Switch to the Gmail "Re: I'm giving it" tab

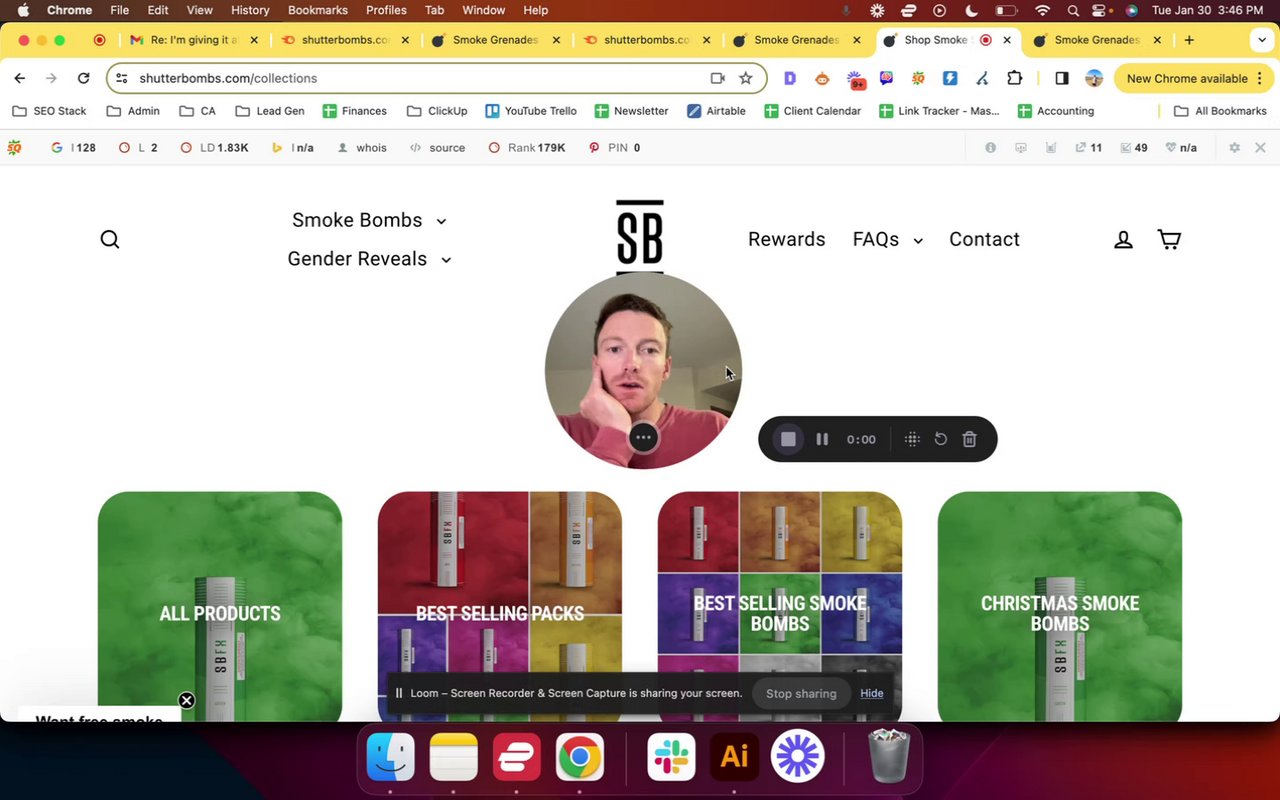point(194,40)
